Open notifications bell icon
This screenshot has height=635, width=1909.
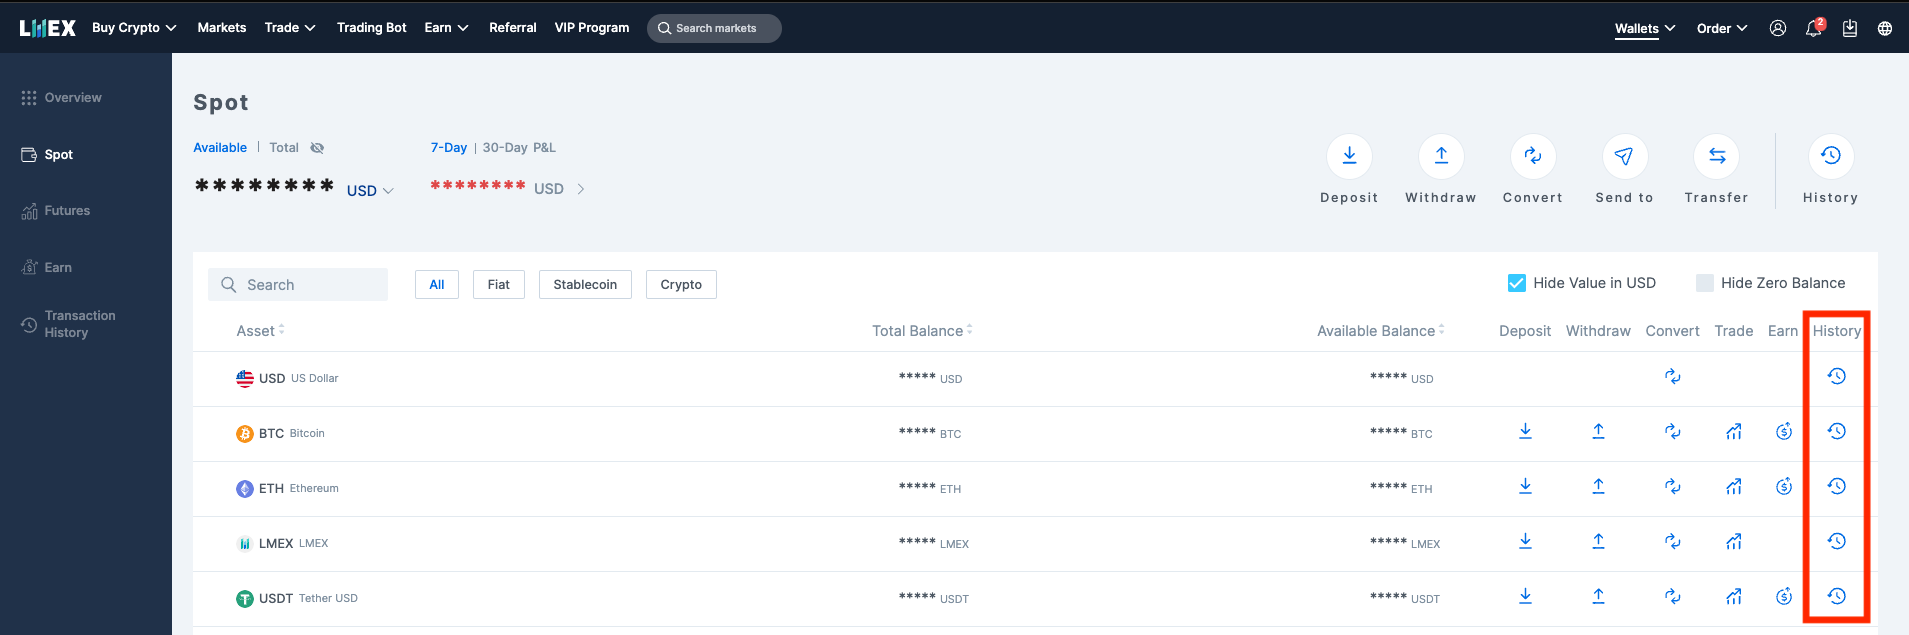pyautogui.click(x=1814, y=28)
